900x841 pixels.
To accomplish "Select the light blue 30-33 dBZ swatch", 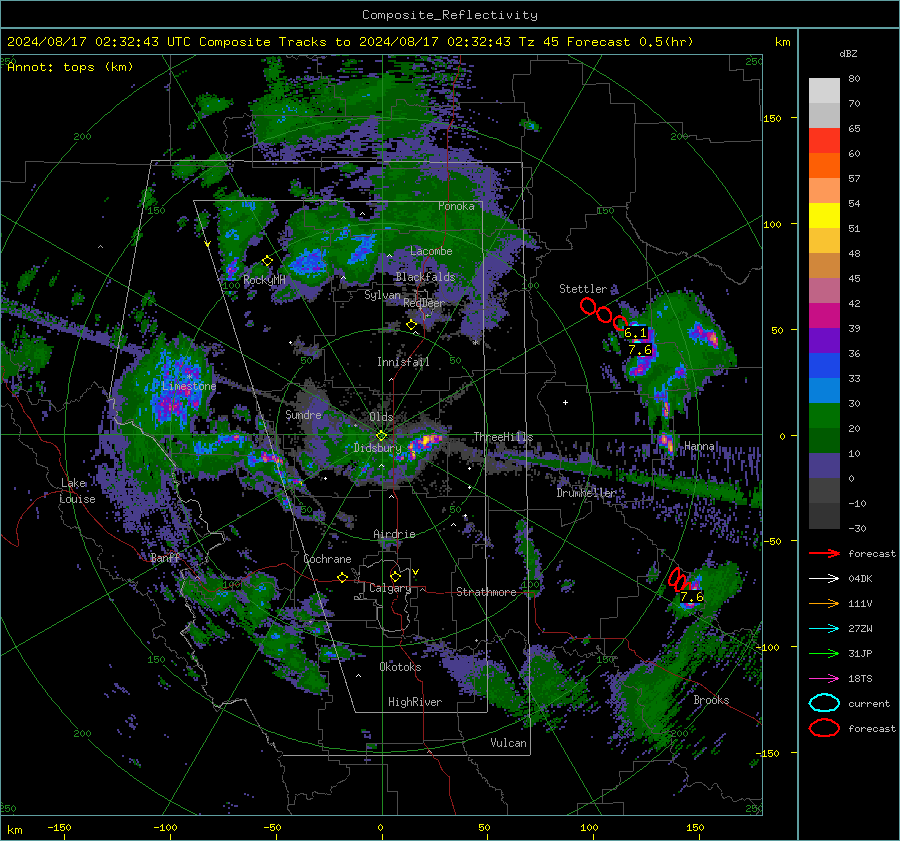I will (x=824, y=391).
